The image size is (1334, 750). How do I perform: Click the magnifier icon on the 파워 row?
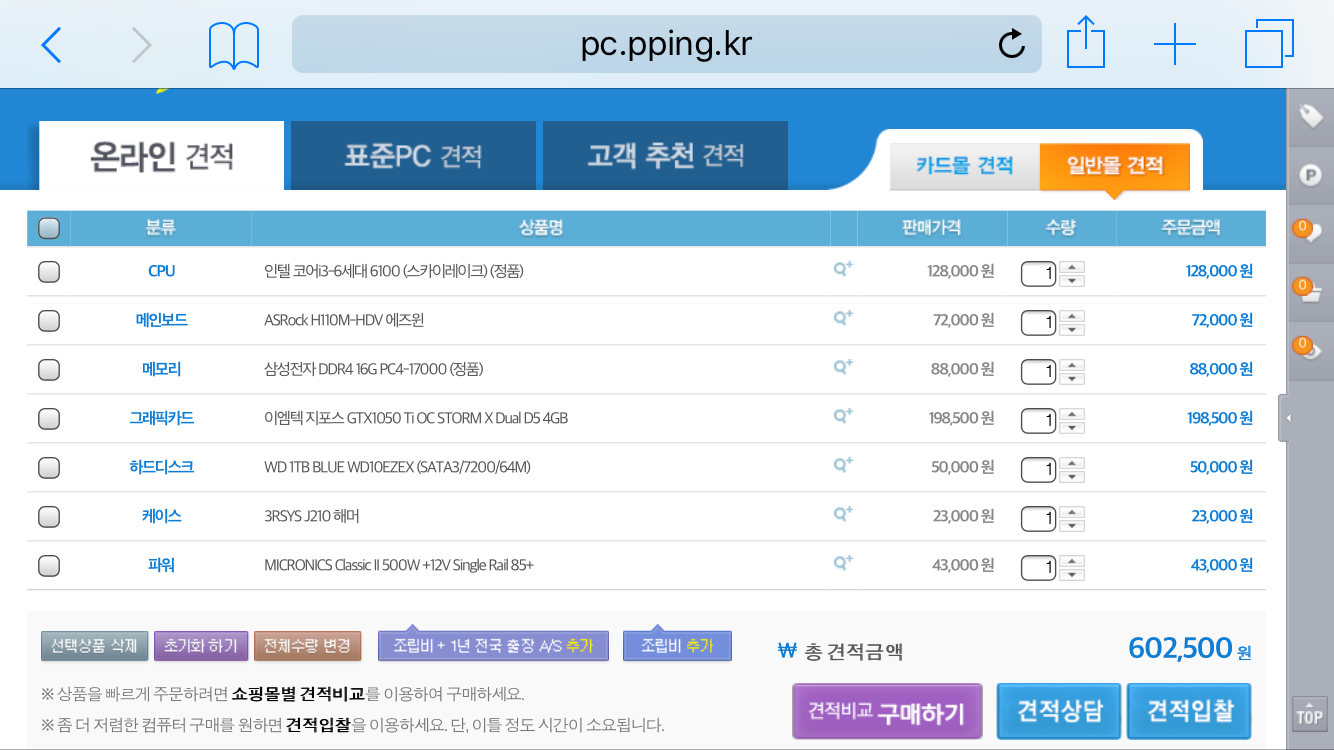[843, 563]
